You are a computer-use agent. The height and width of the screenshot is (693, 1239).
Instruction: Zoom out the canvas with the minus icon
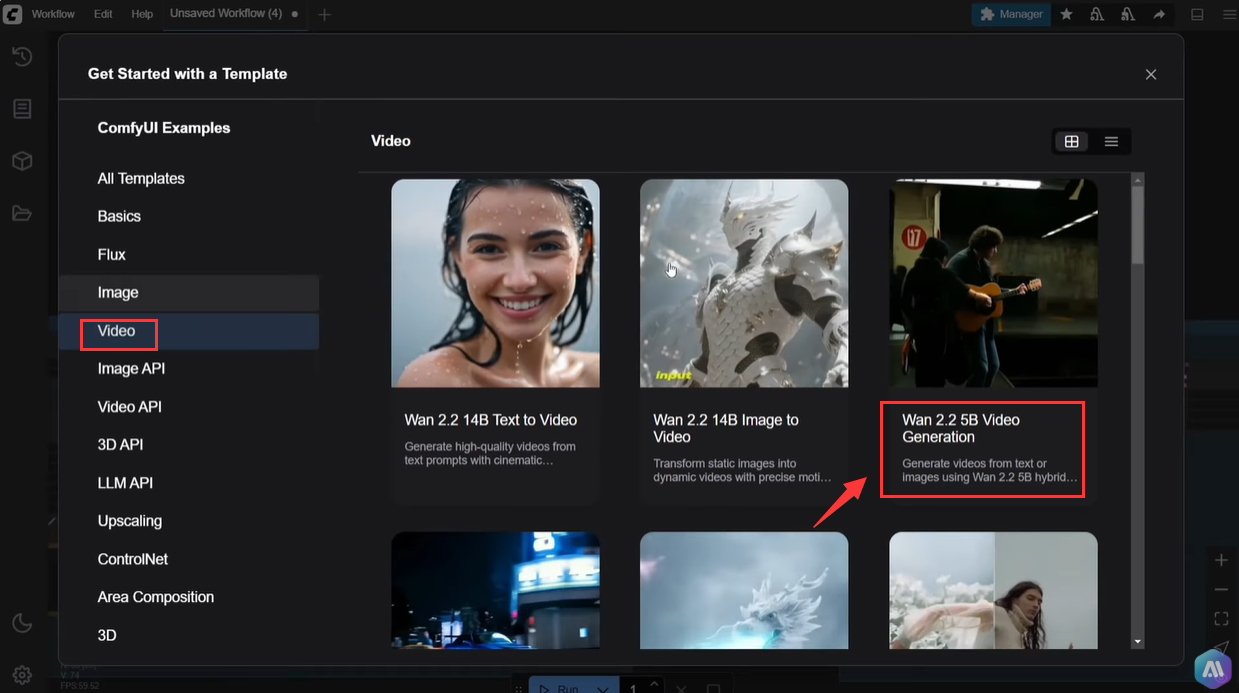pos(1221,590)
